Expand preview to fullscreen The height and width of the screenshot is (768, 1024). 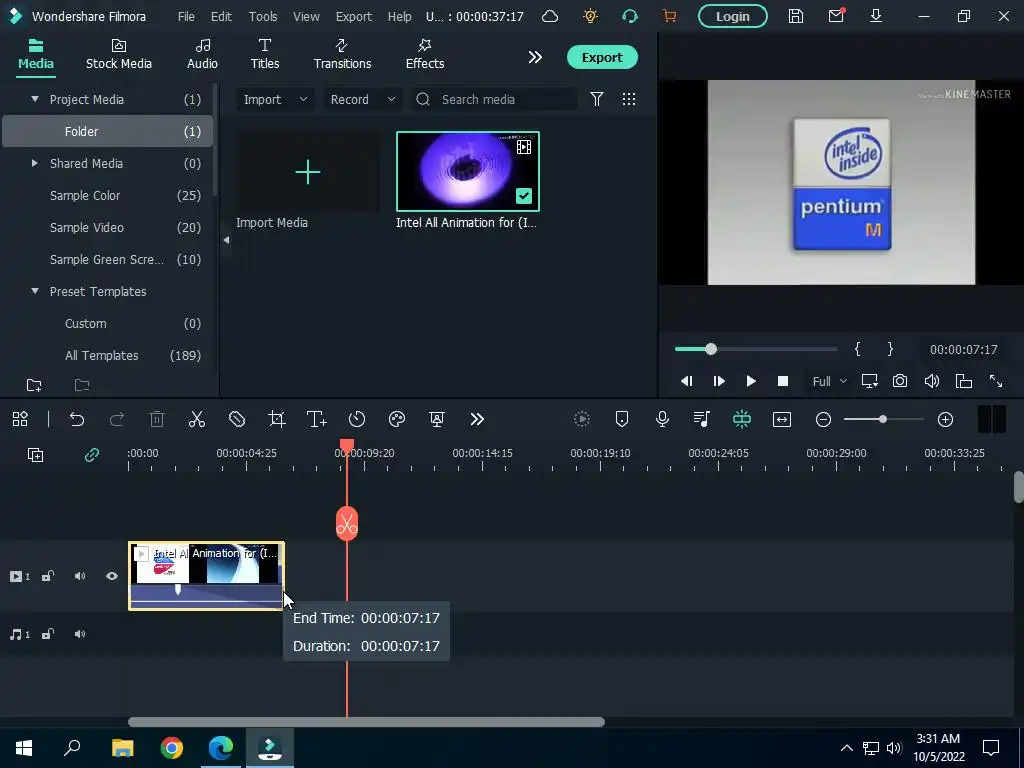point(996,381)
